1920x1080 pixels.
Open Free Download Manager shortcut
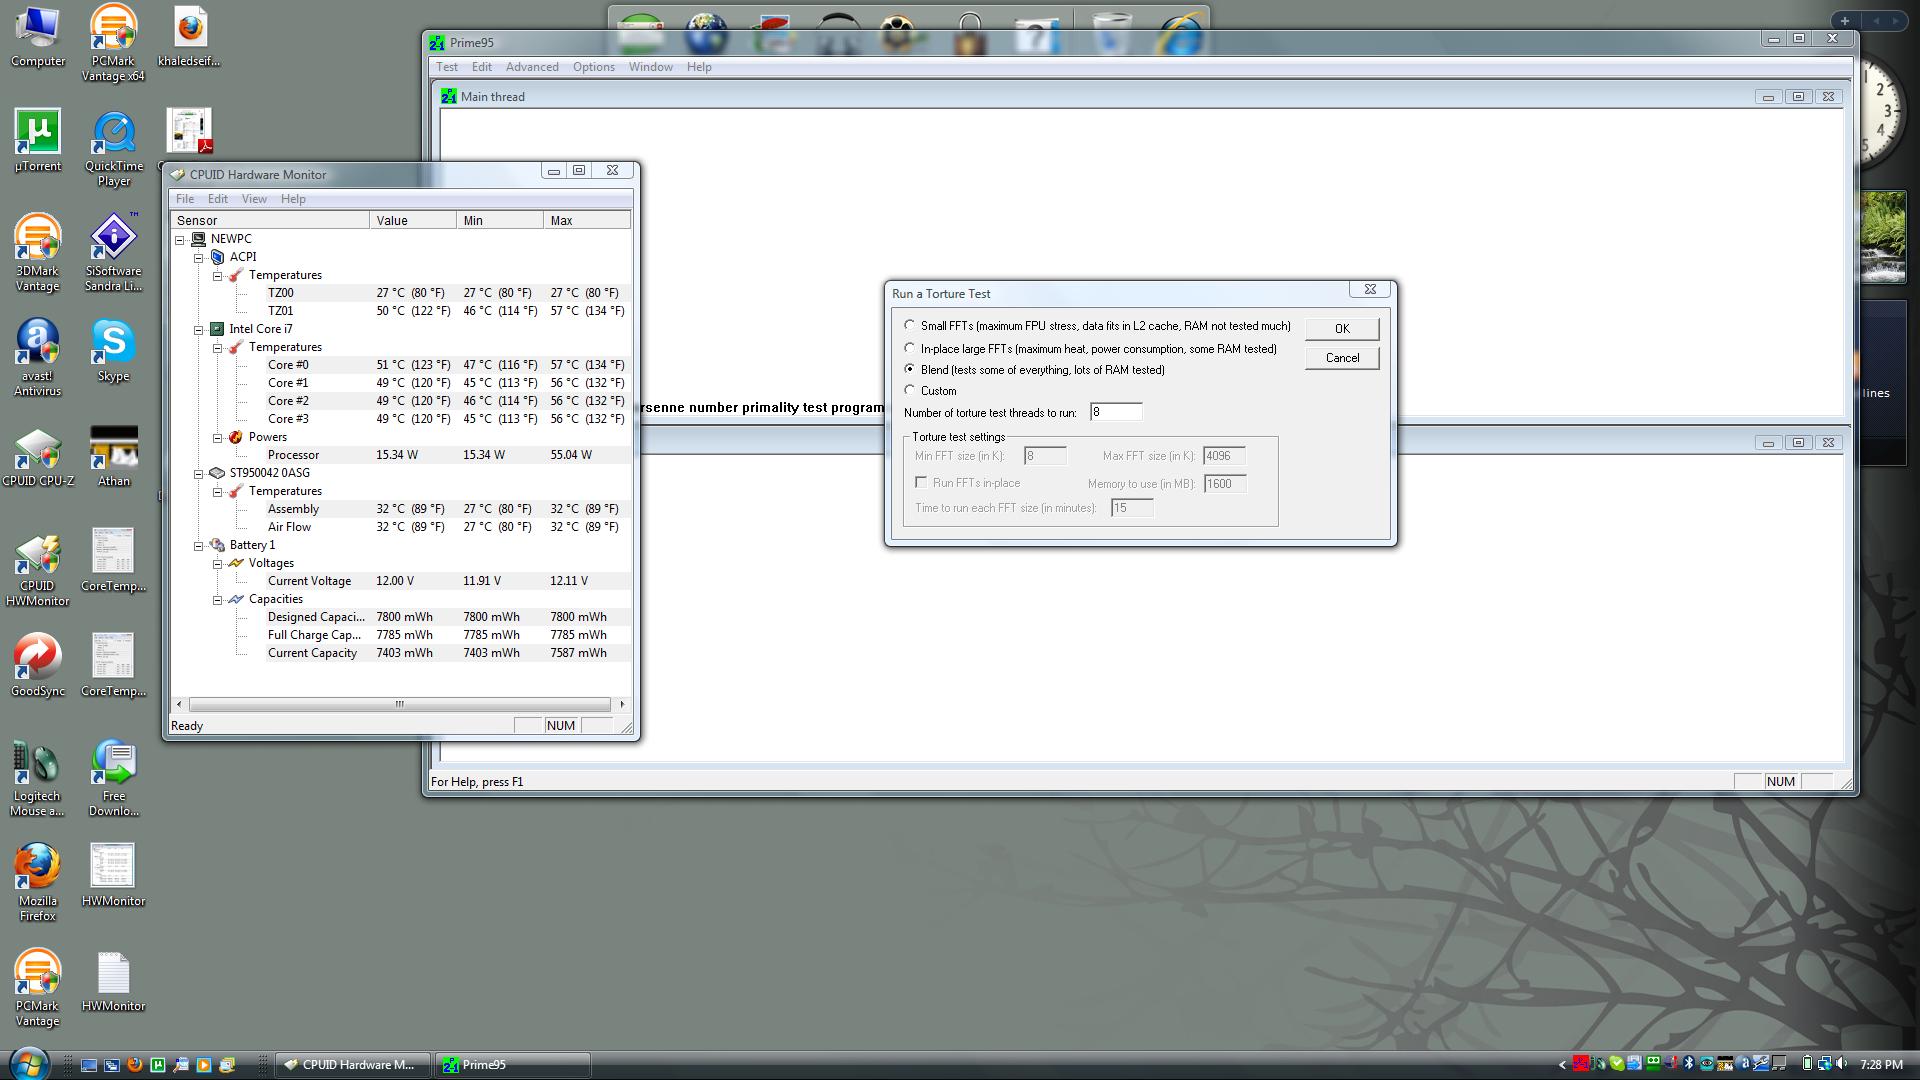coord(113,779)
